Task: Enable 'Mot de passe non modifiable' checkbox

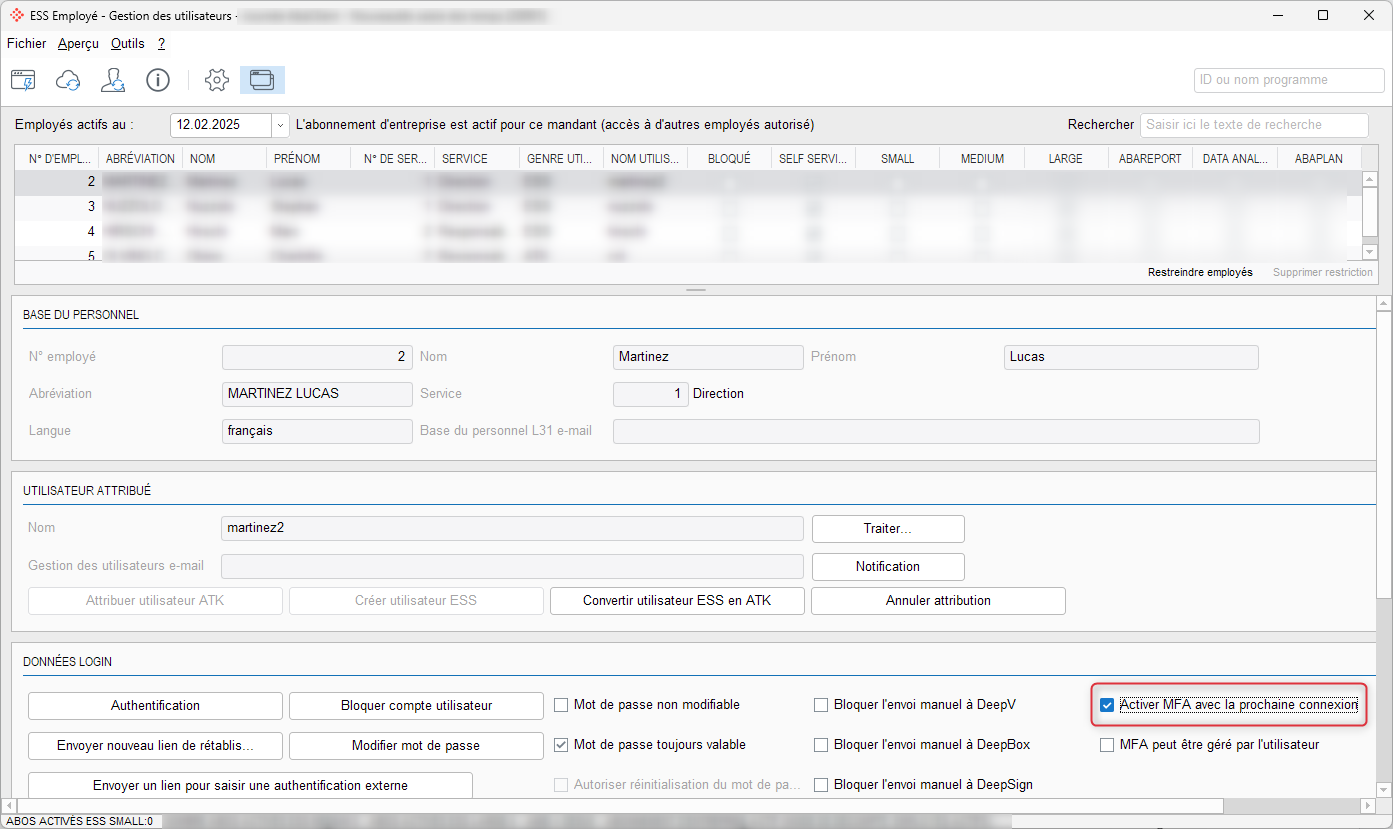Action: 561,705
